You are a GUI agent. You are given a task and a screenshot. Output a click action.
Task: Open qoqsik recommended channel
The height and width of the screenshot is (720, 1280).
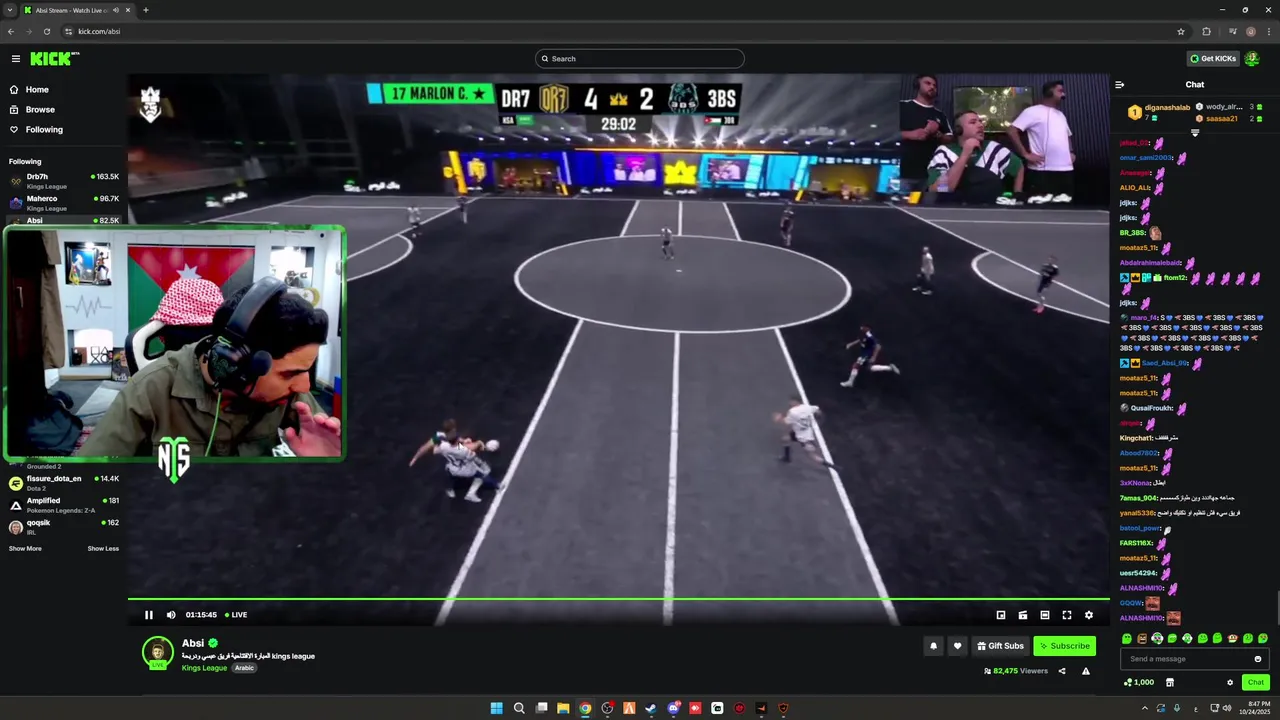[64, 526]
